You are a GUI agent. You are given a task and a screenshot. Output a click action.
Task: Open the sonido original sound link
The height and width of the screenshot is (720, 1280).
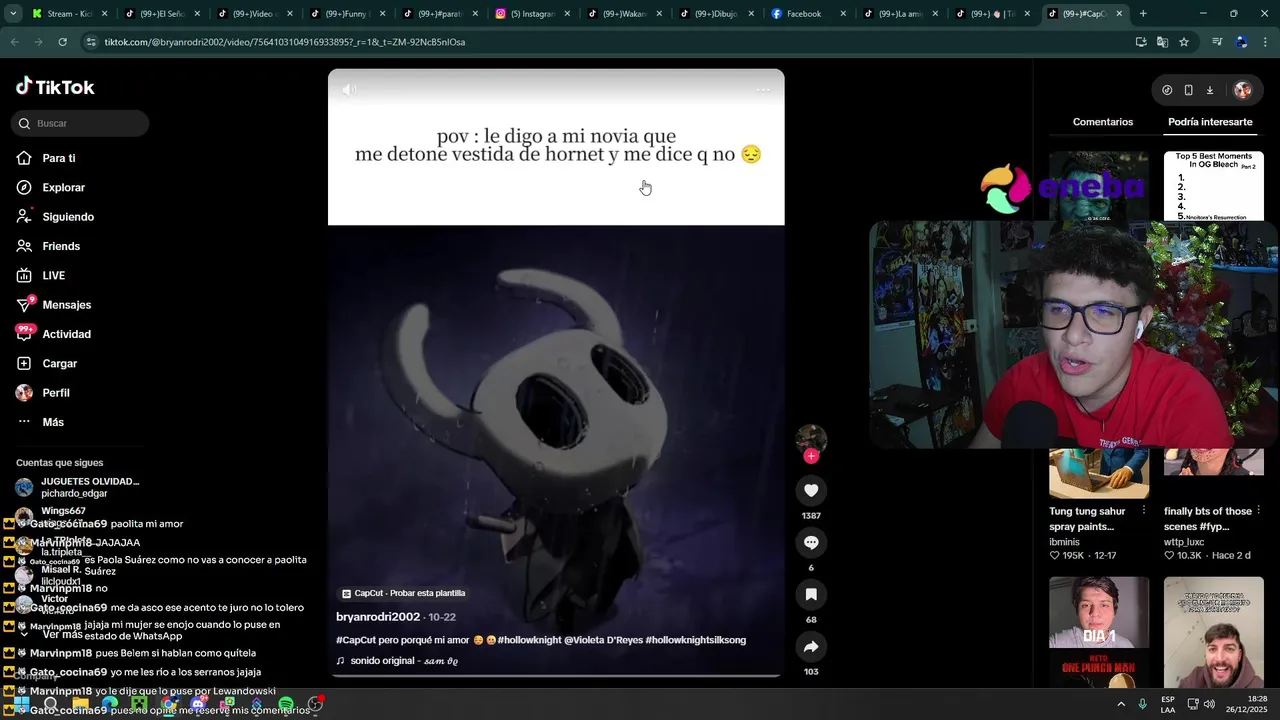point(397,661)
